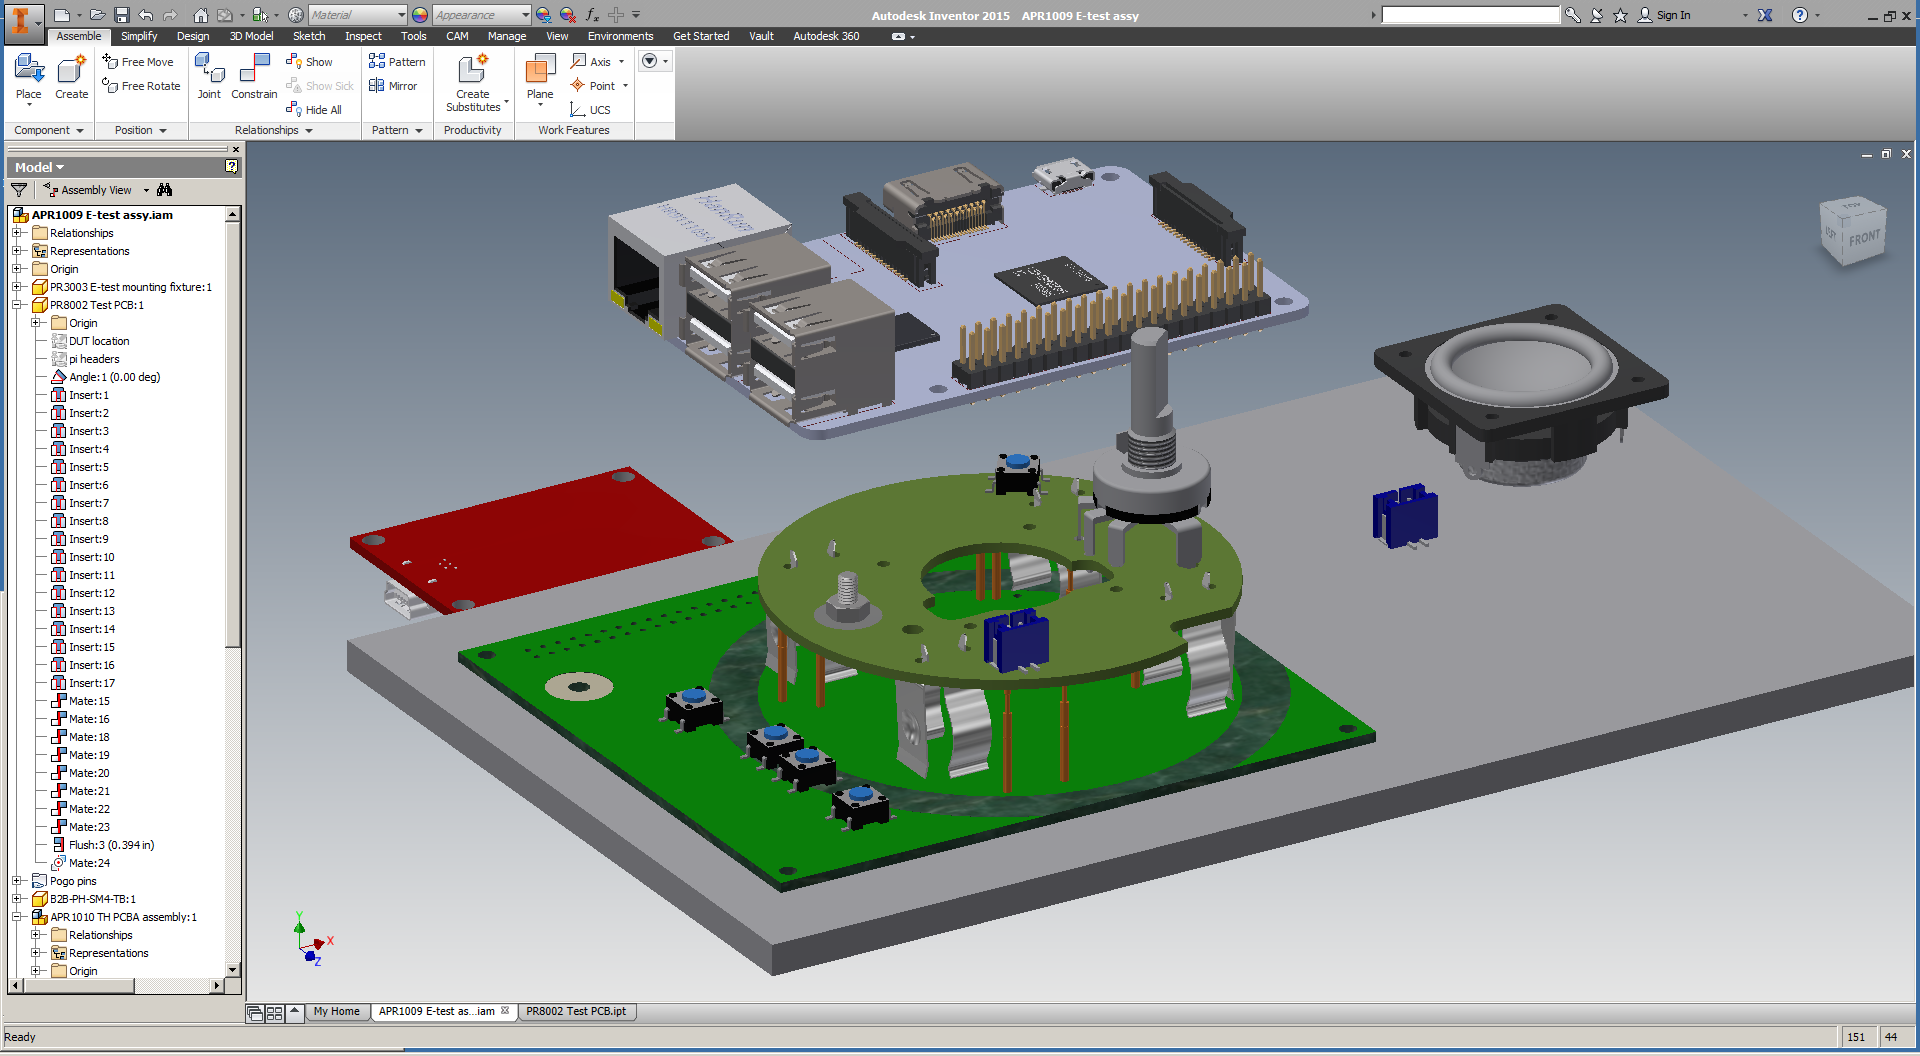Click the binoculars Find icon in browser

(165, 190)
